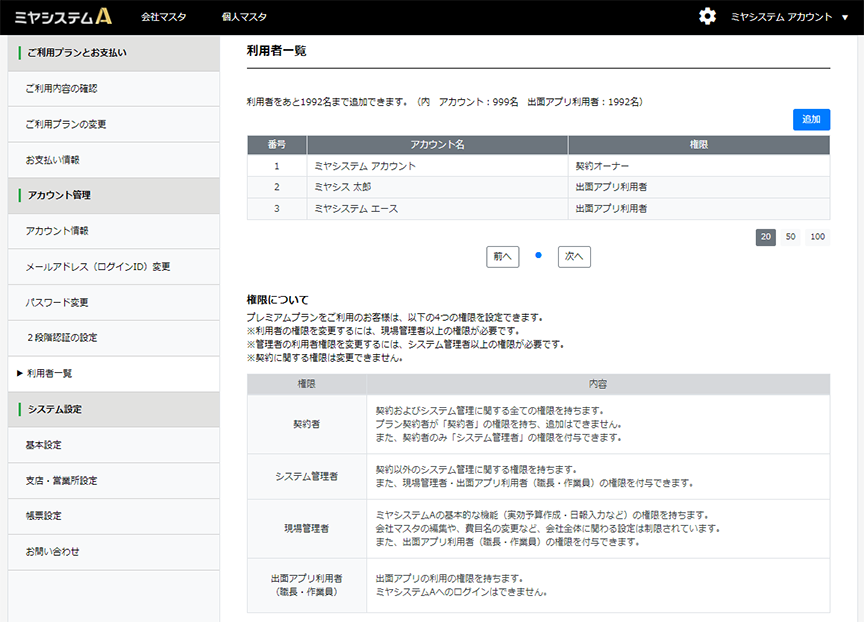The image size is (864, 622).
Task: Click the 内容 column header
Action: pos(598,384)
